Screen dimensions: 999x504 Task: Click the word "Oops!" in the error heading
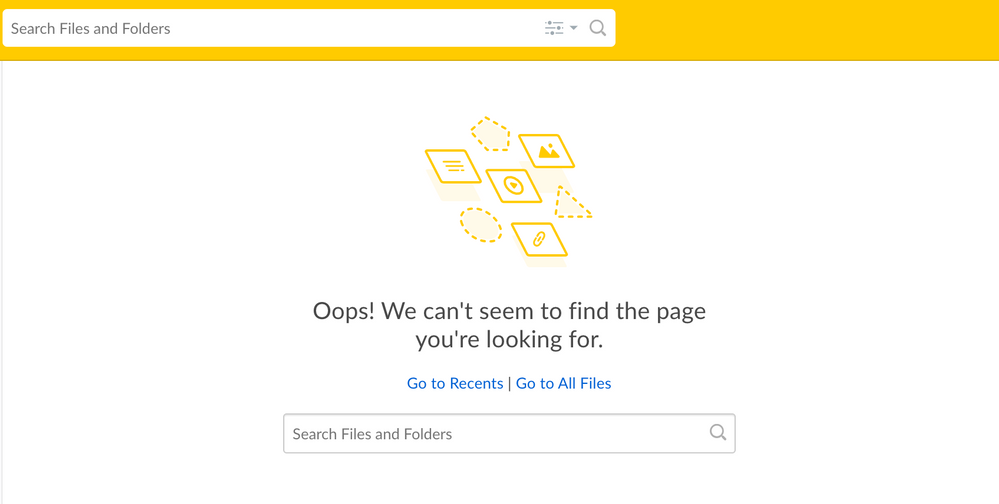click(x=343, y=312)
